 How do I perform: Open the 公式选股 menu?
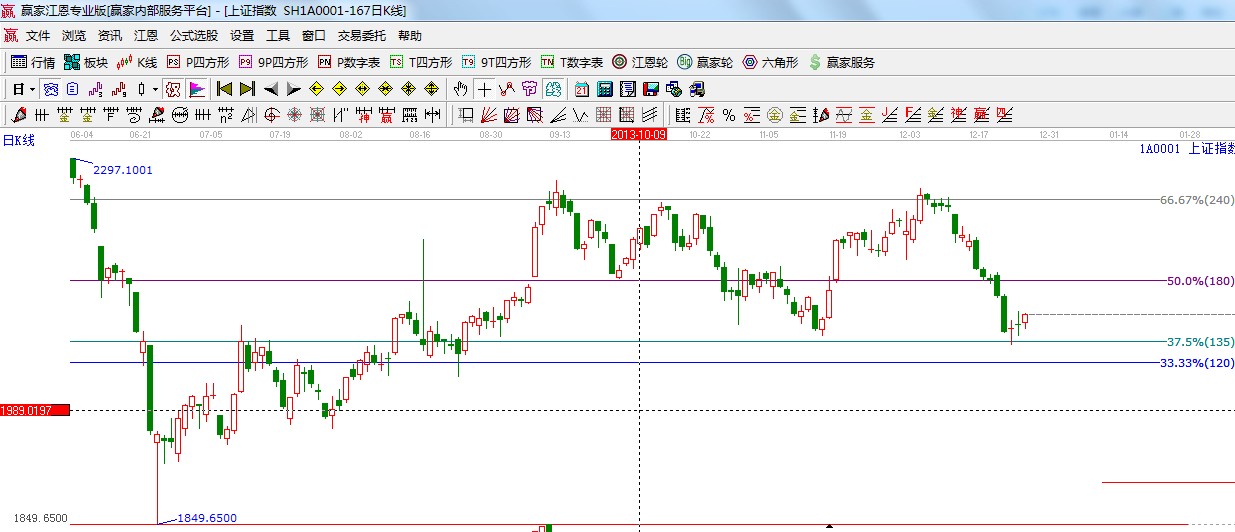(193, 35)
